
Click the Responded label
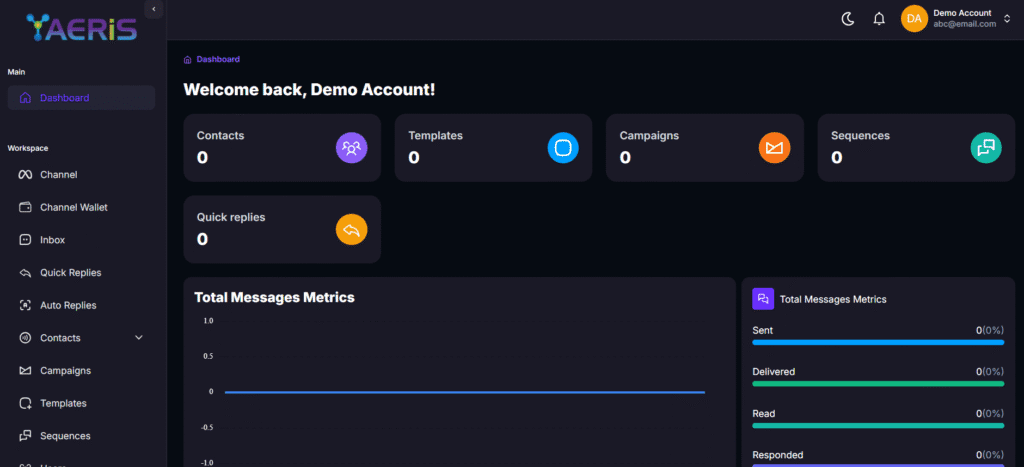click(778, 455)
